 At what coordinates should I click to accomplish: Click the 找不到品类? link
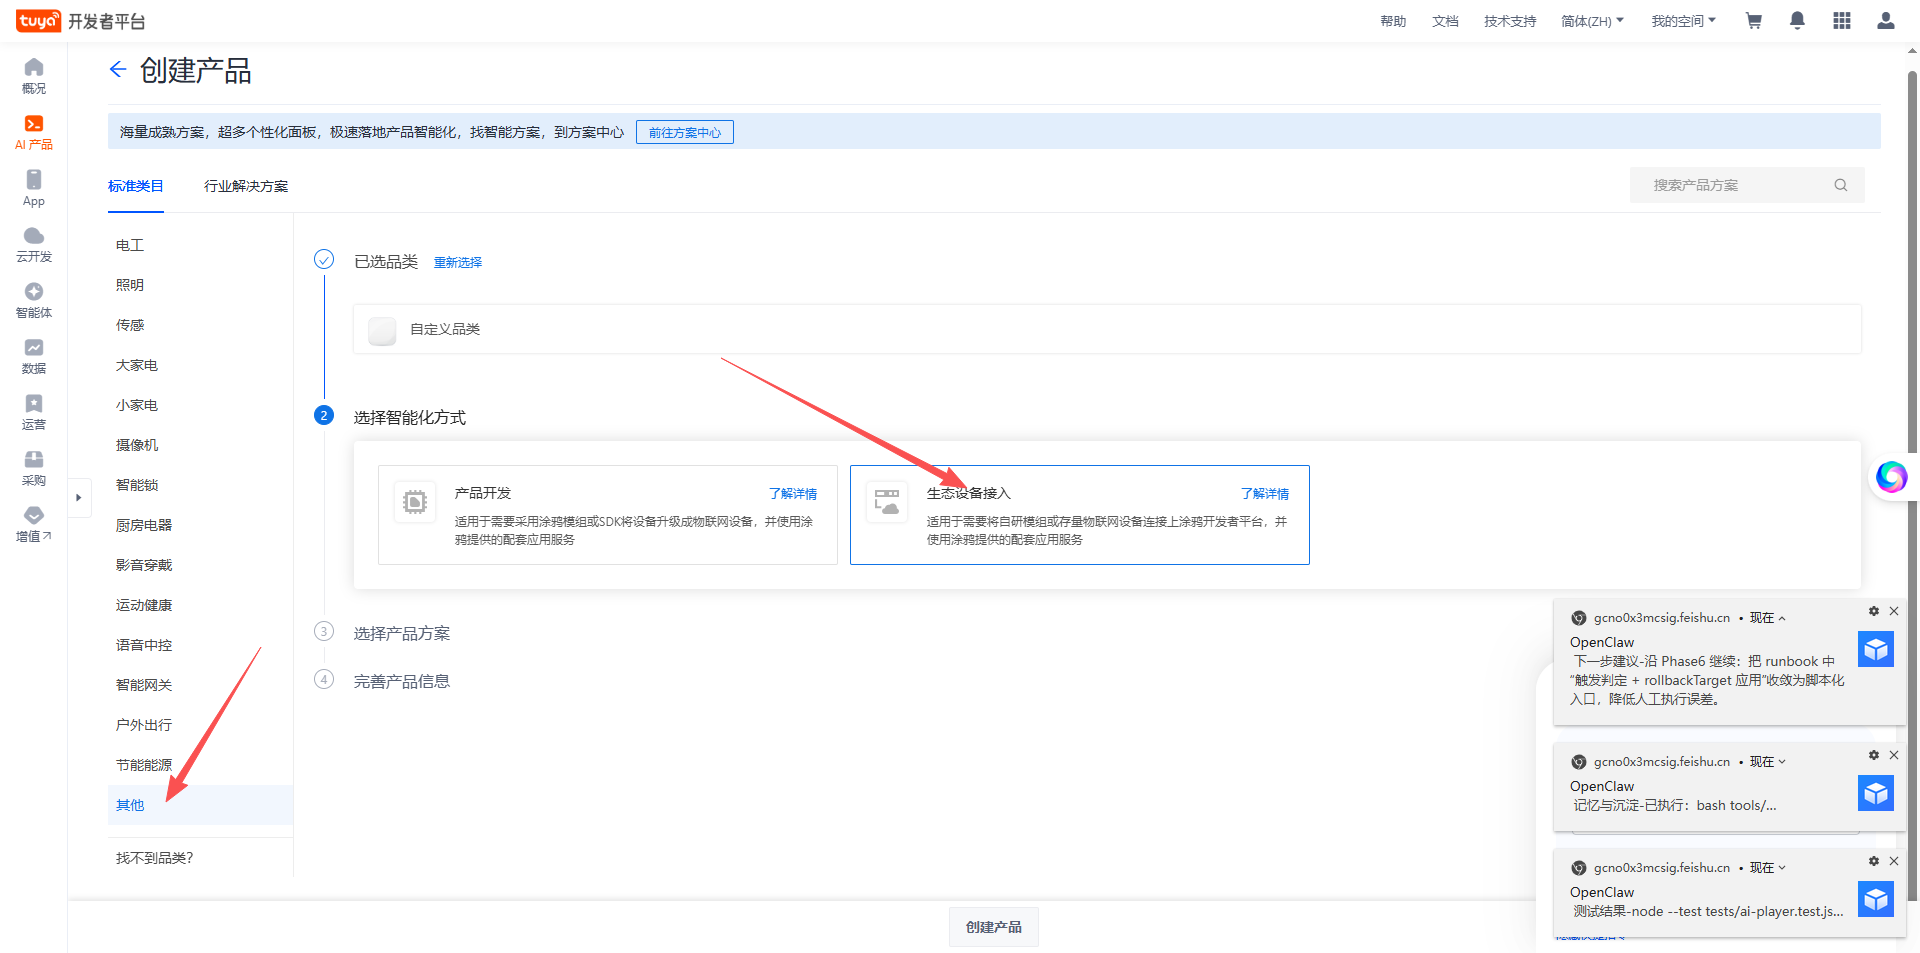tap(154, 858)
